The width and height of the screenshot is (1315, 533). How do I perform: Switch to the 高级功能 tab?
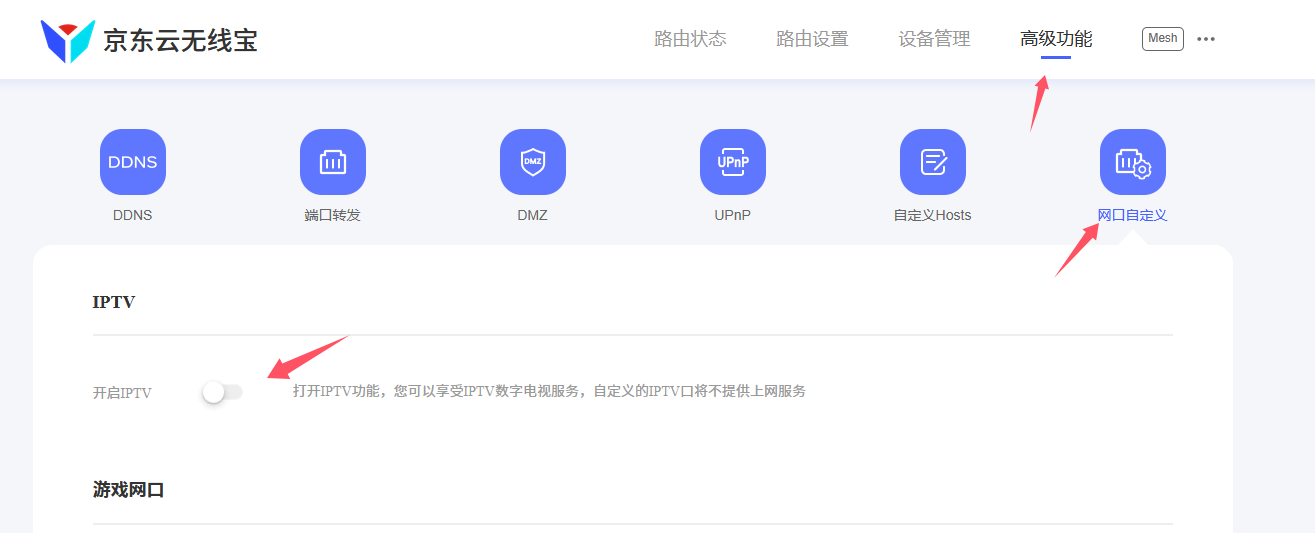tap(1056, 39)
